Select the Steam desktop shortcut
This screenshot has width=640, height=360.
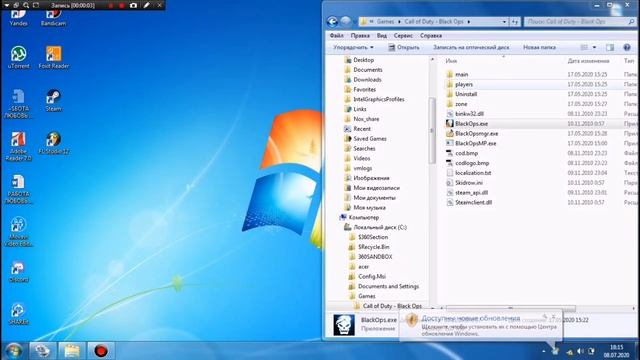[x=53, y=100]
